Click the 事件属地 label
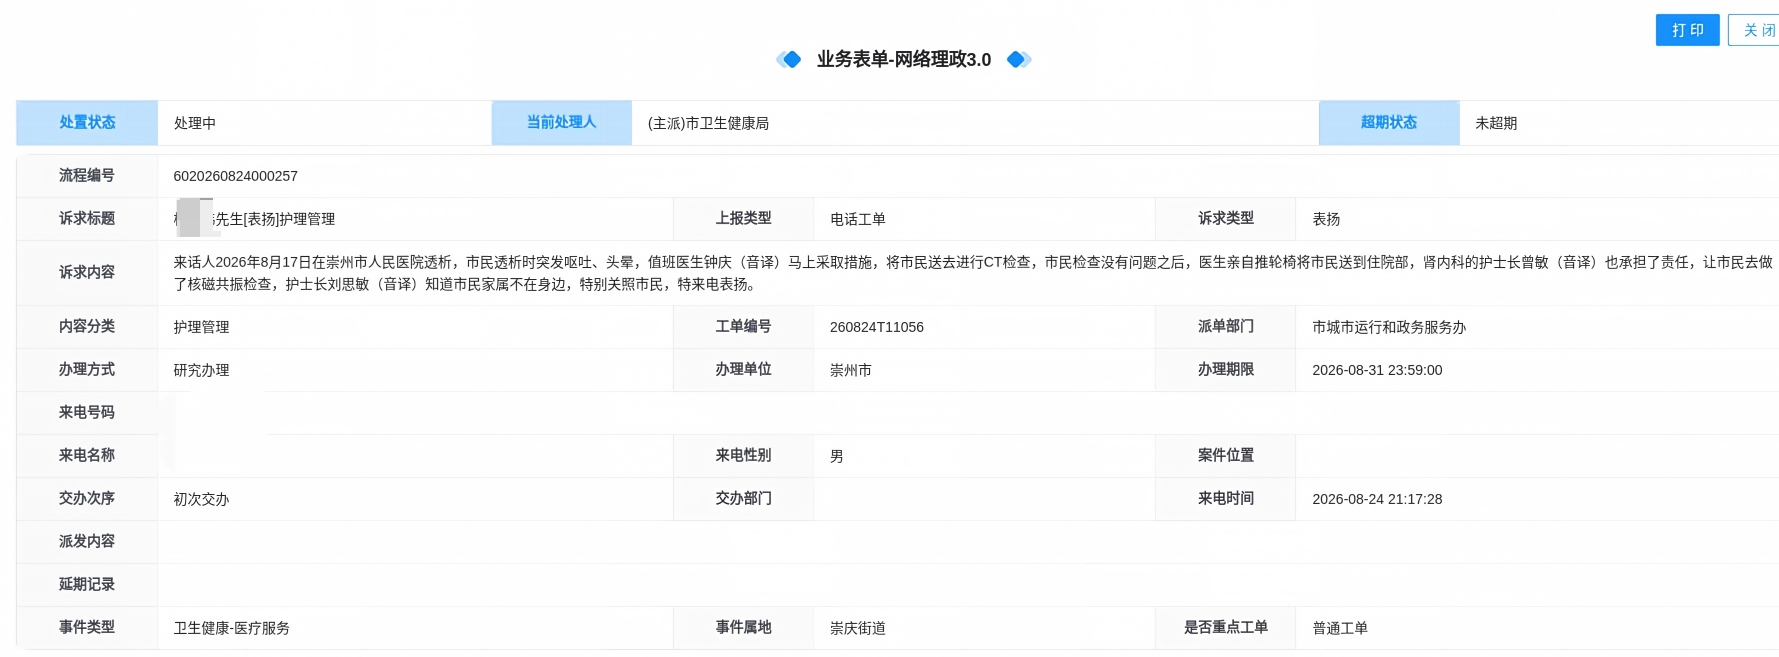Image resolution: width=1779 pixels, height=657 pixels. coord(743,627)
